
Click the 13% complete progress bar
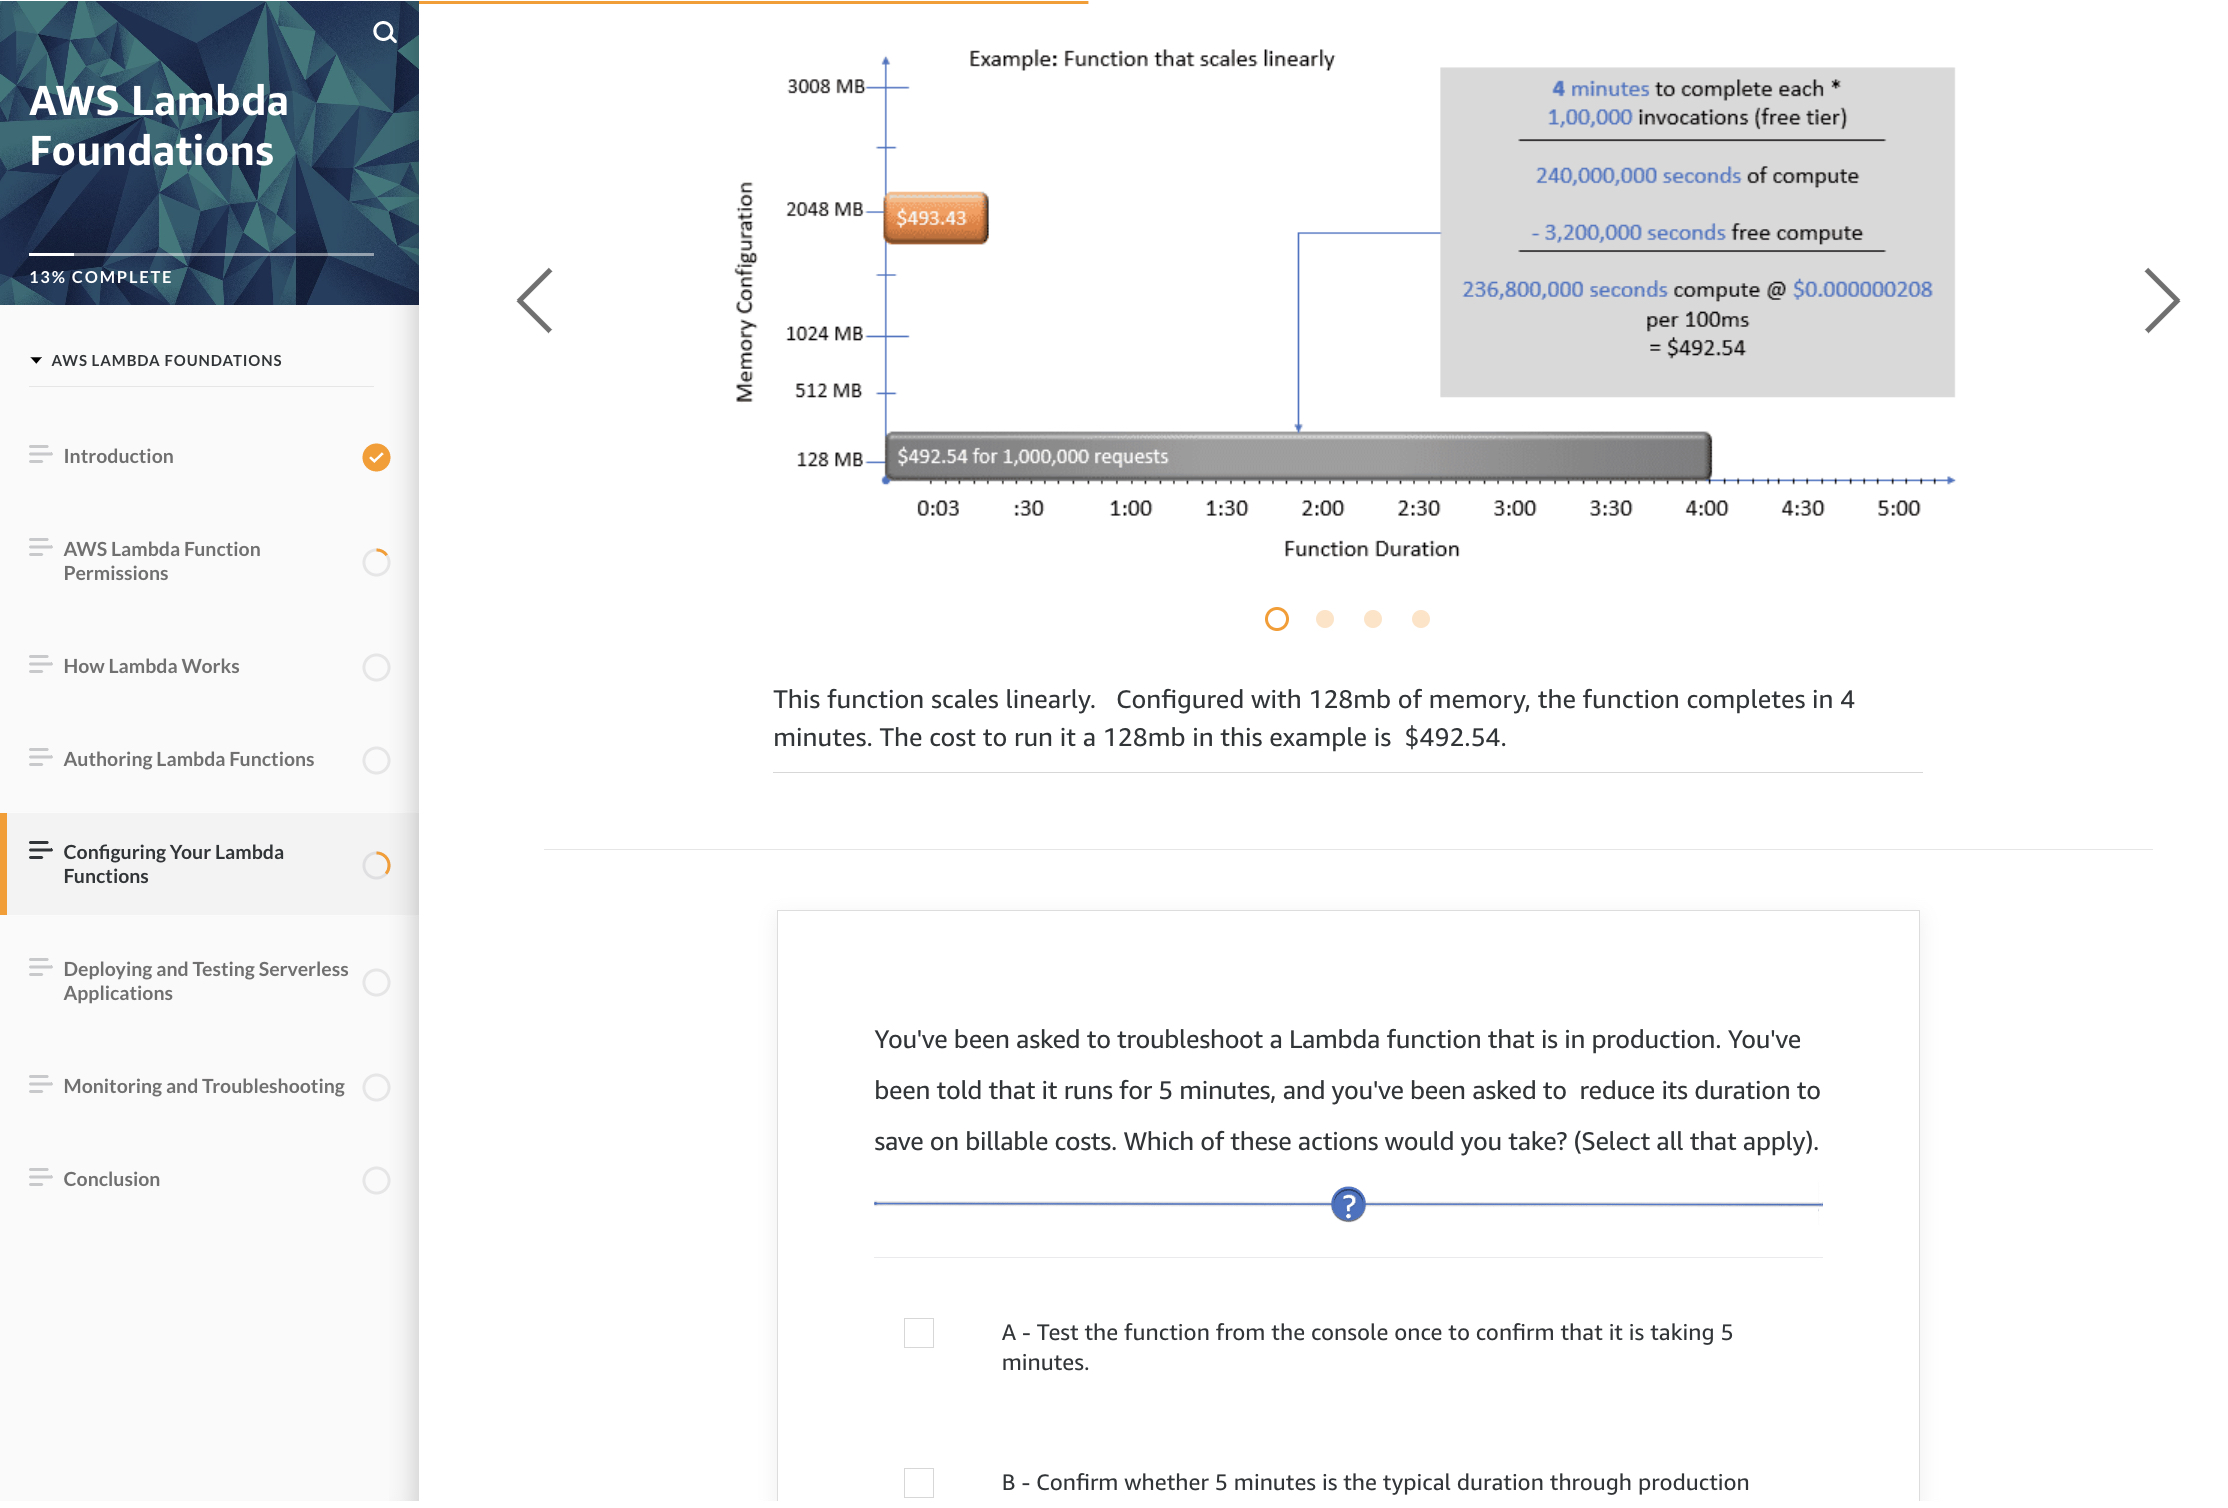click(x=200, y=254)
